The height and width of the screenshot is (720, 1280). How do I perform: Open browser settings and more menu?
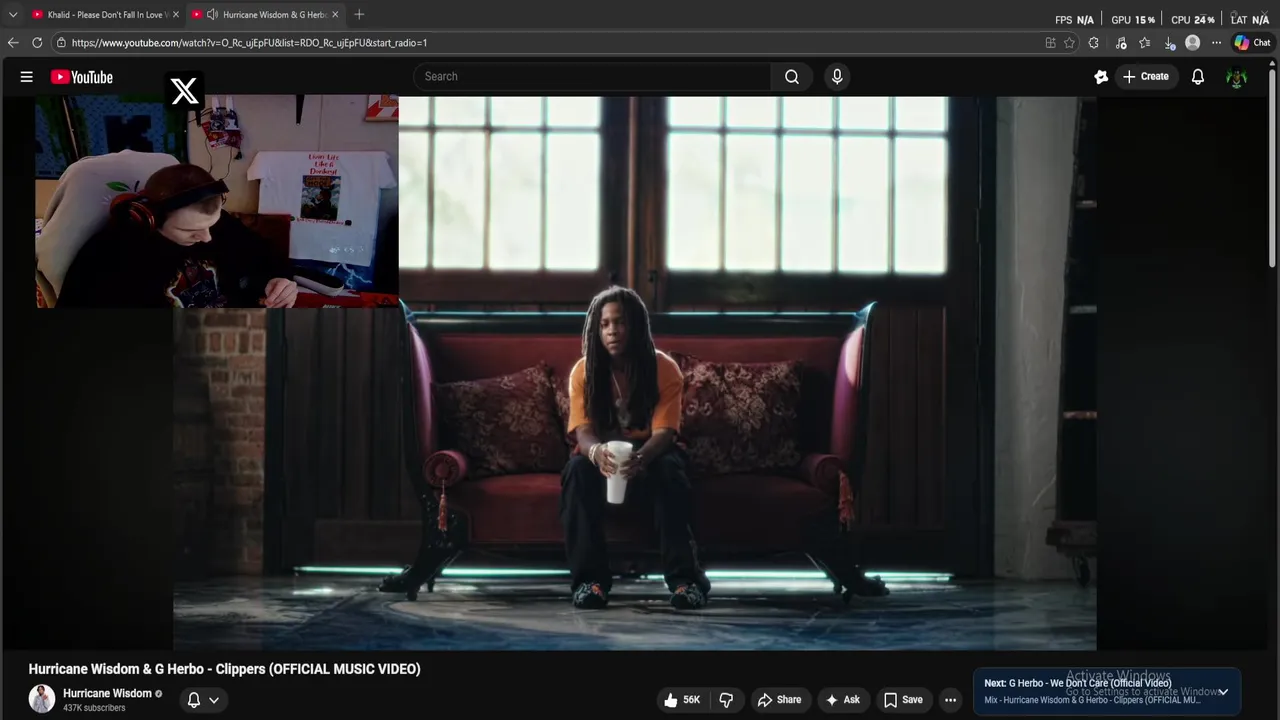[1216, 43]
